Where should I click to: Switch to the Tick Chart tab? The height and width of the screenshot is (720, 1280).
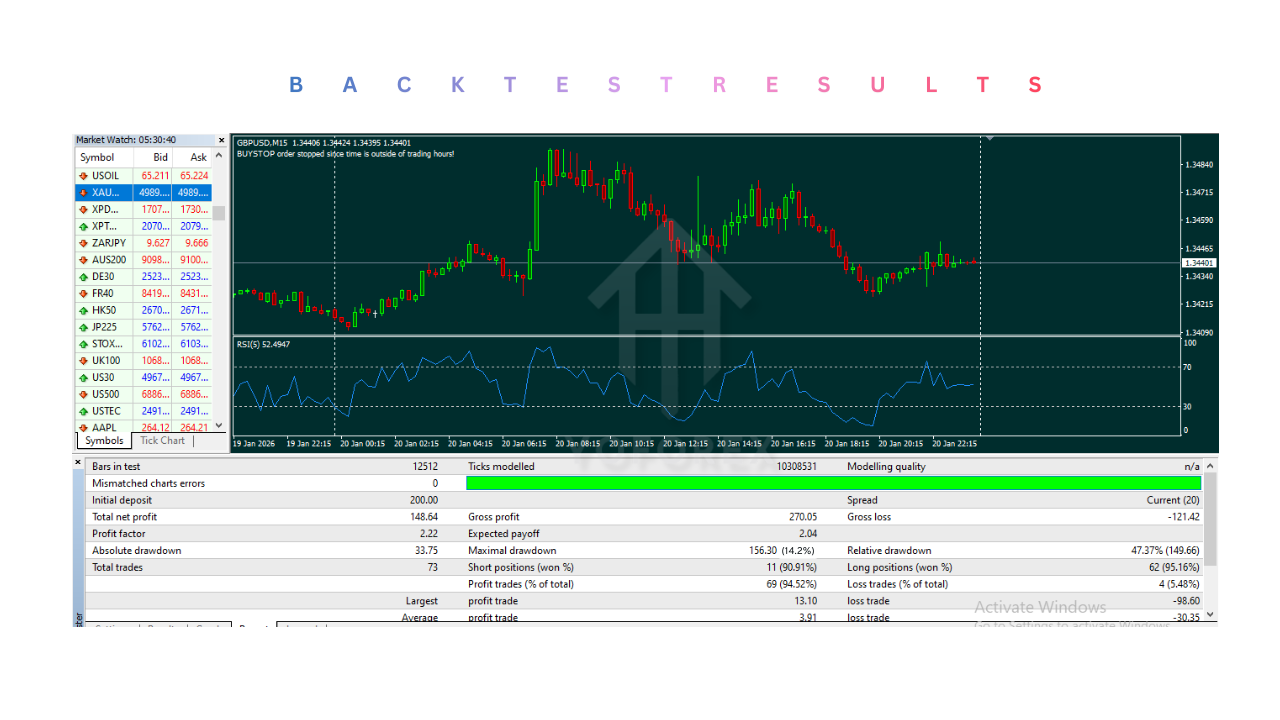pyautogui.click(x=161, y=440)
